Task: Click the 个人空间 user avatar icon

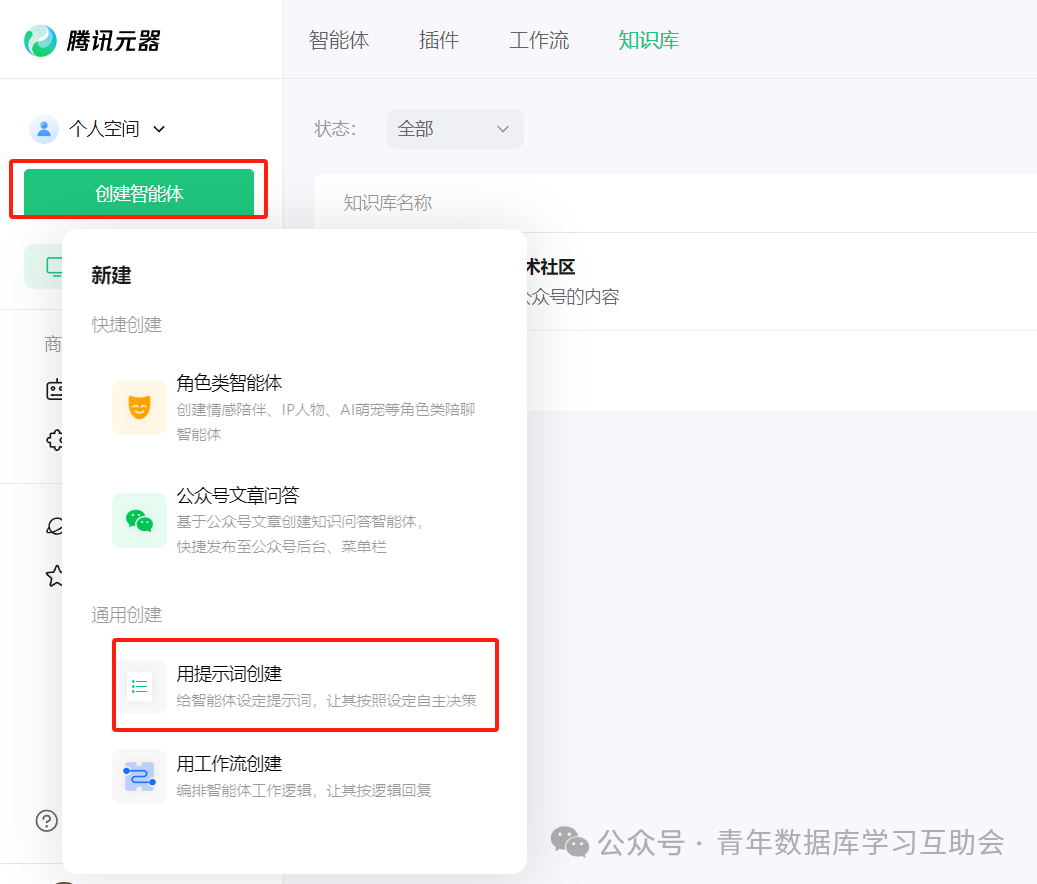Action: coord(44,129)
